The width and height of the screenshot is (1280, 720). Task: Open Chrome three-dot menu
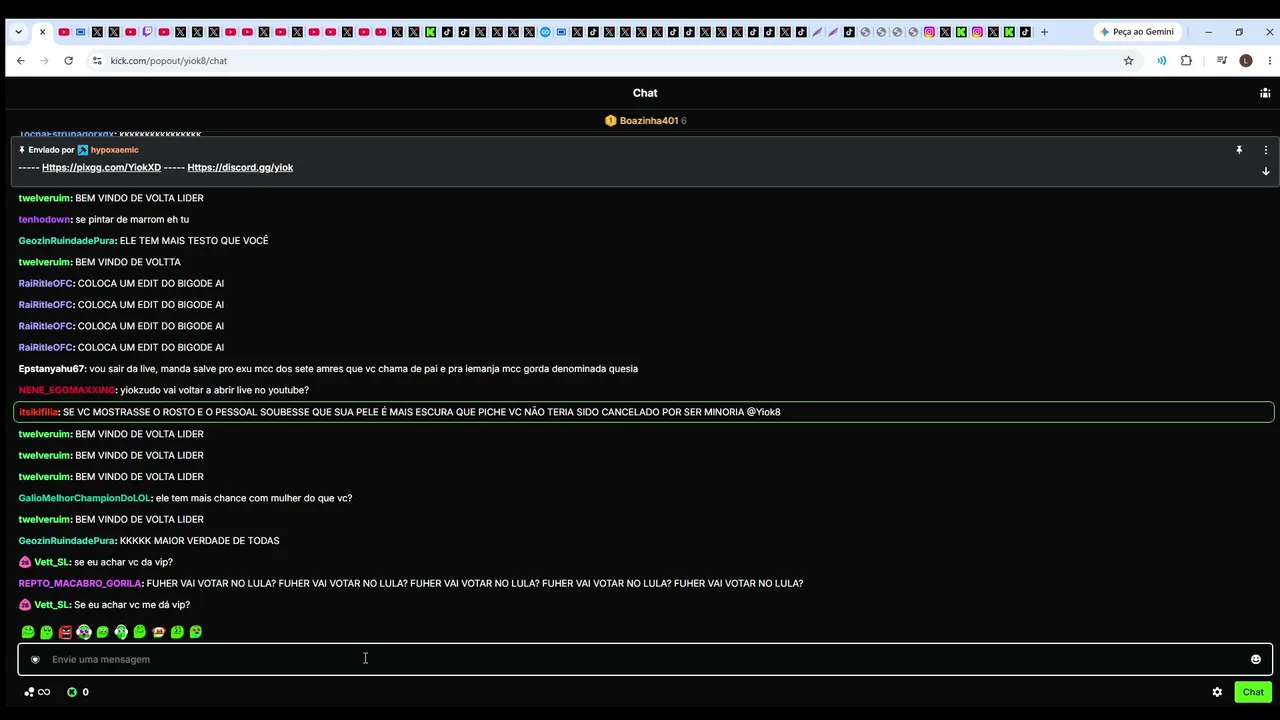[x=1270, y=61]
